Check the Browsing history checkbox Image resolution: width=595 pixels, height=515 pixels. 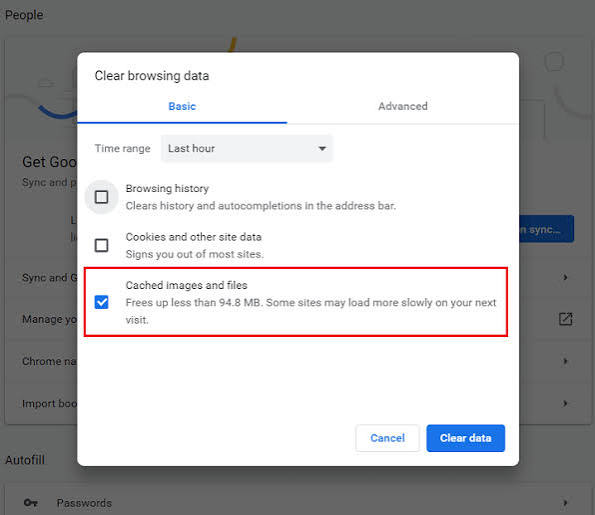tap(101, 197)
